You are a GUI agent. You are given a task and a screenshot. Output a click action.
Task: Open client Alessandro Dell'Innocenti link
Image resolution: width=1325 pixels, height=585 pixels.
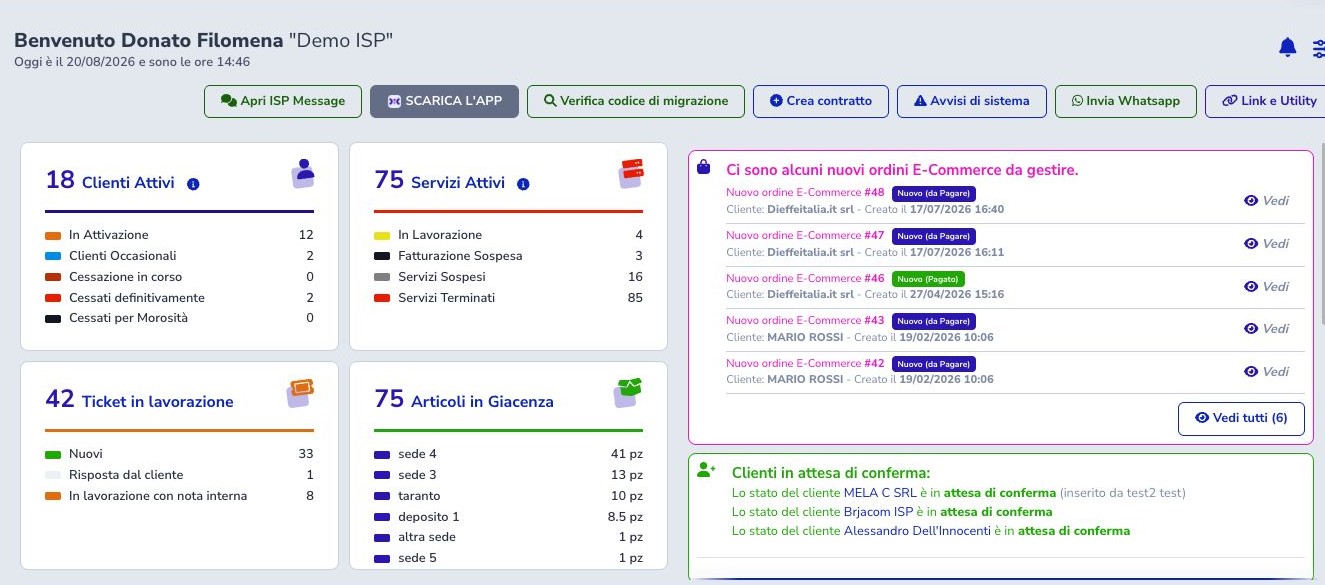point(917,531)
